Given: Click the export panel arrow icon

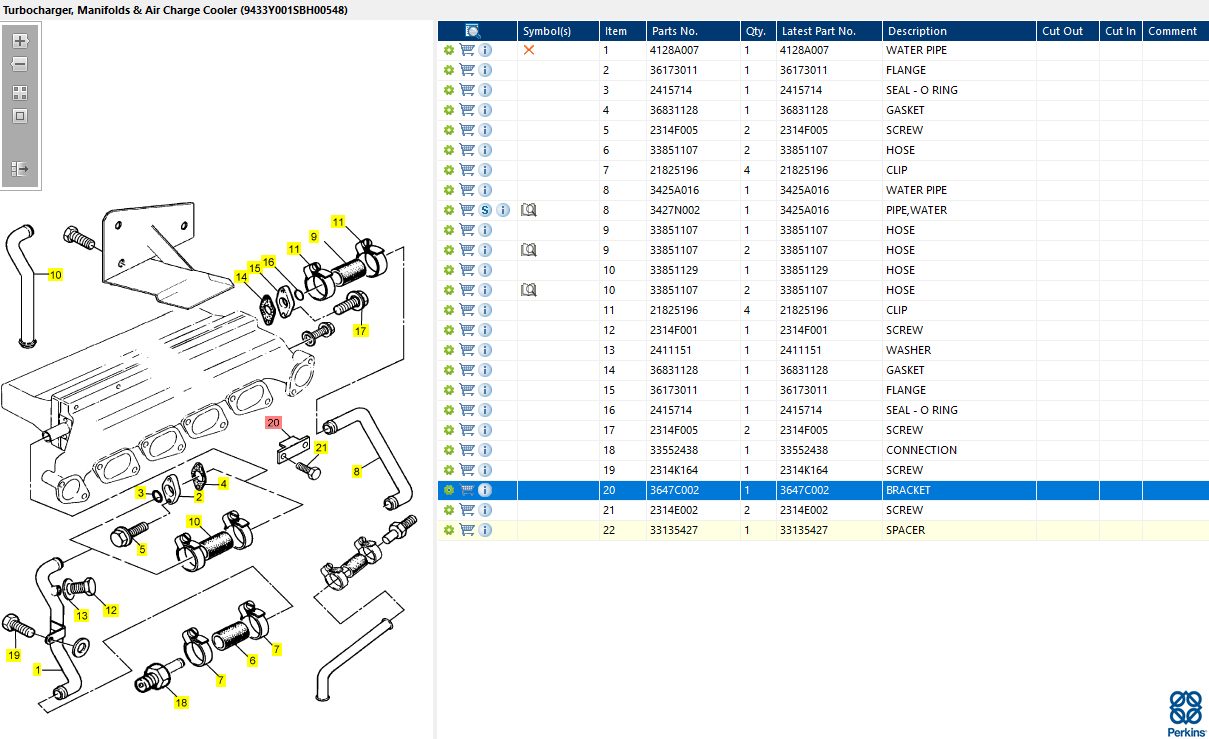Looking at the screenshot, I should [19, 169].
